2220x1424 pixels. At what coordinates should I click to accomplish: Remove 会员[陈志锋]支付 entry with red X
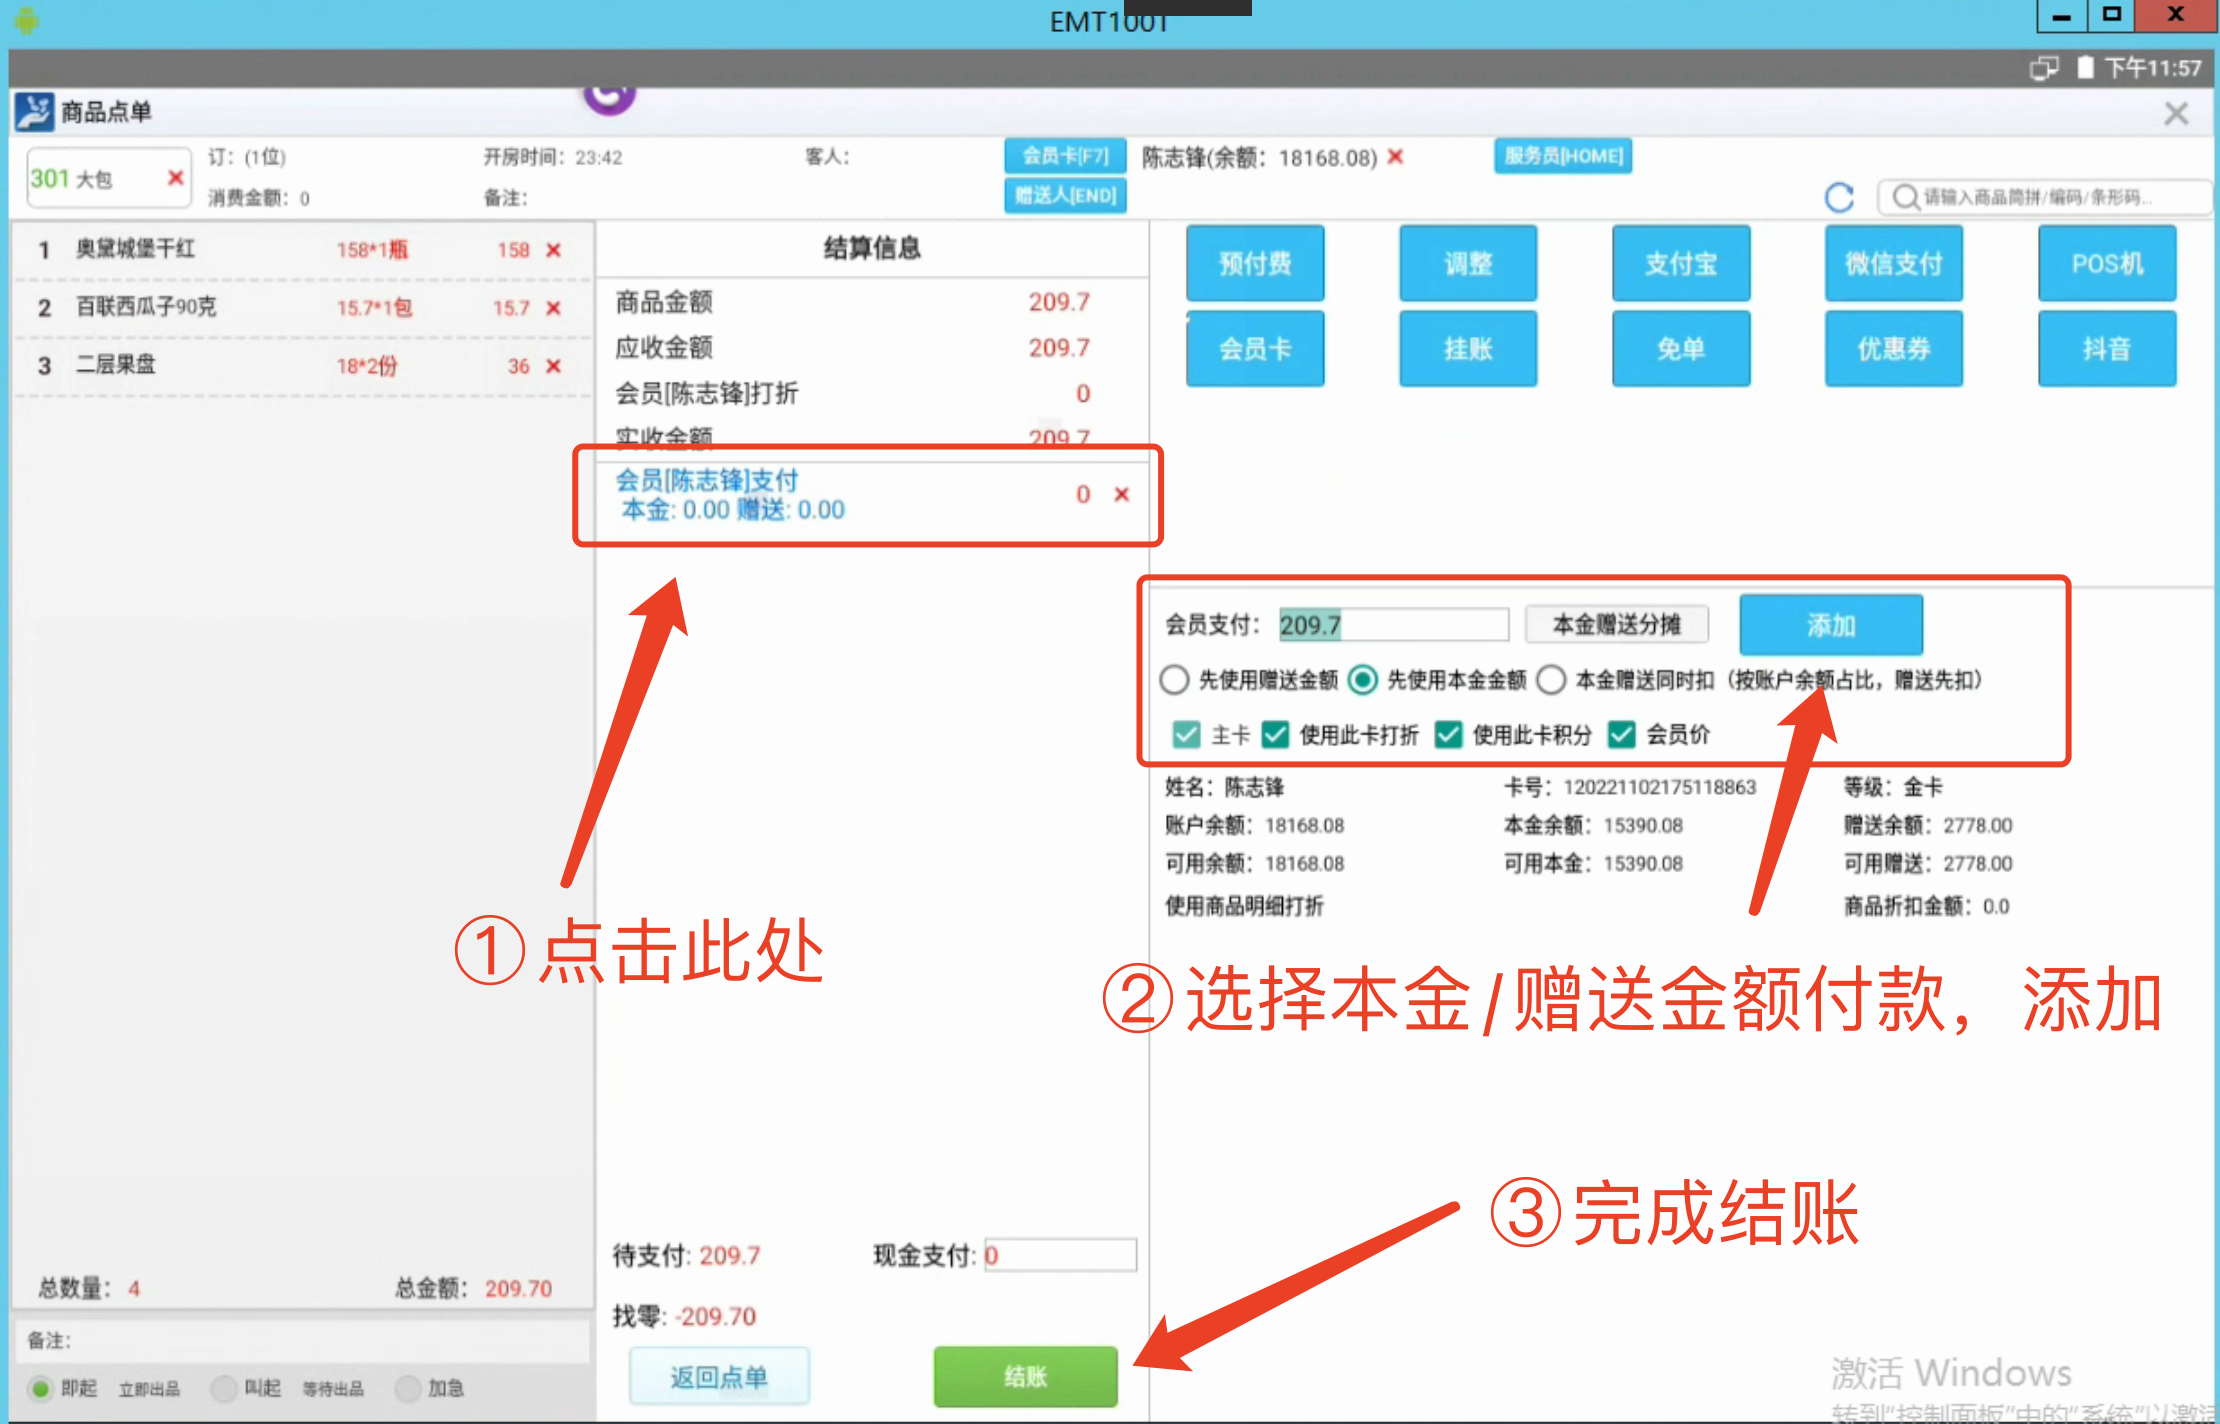[x=1121, y=494]
